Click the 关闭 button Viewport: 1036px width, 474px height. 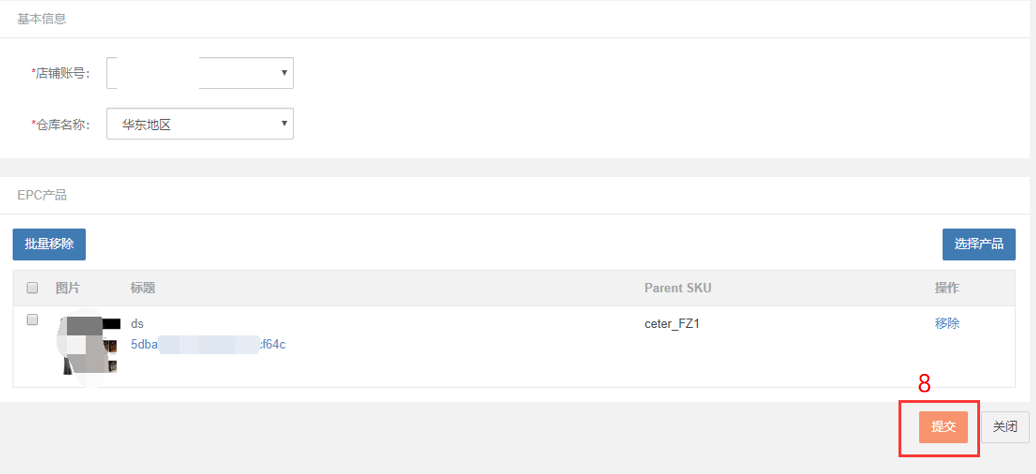(1005, 426)
